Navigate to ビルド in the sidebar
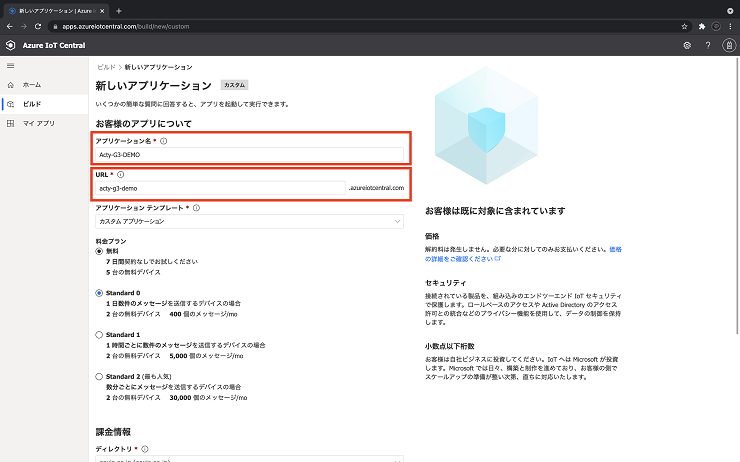 coord(32,104)
